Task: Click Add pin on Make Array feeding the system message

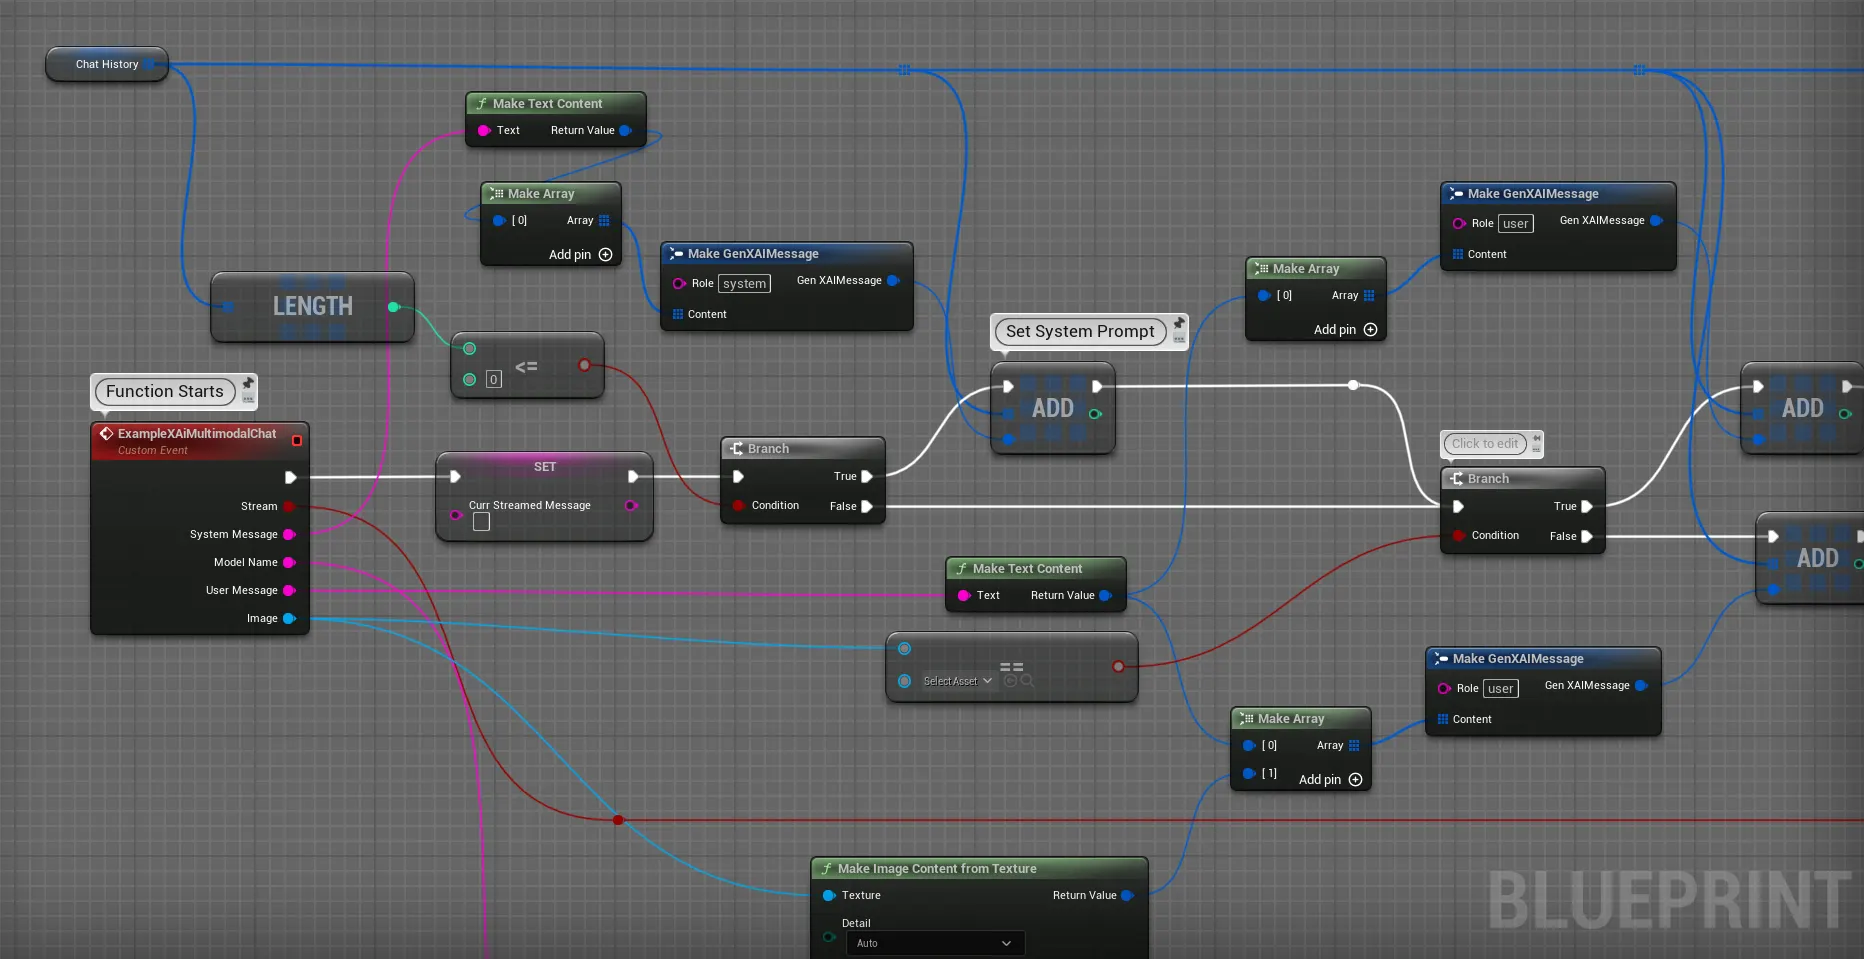Action: pyautogui.click(x=580, y=255)
